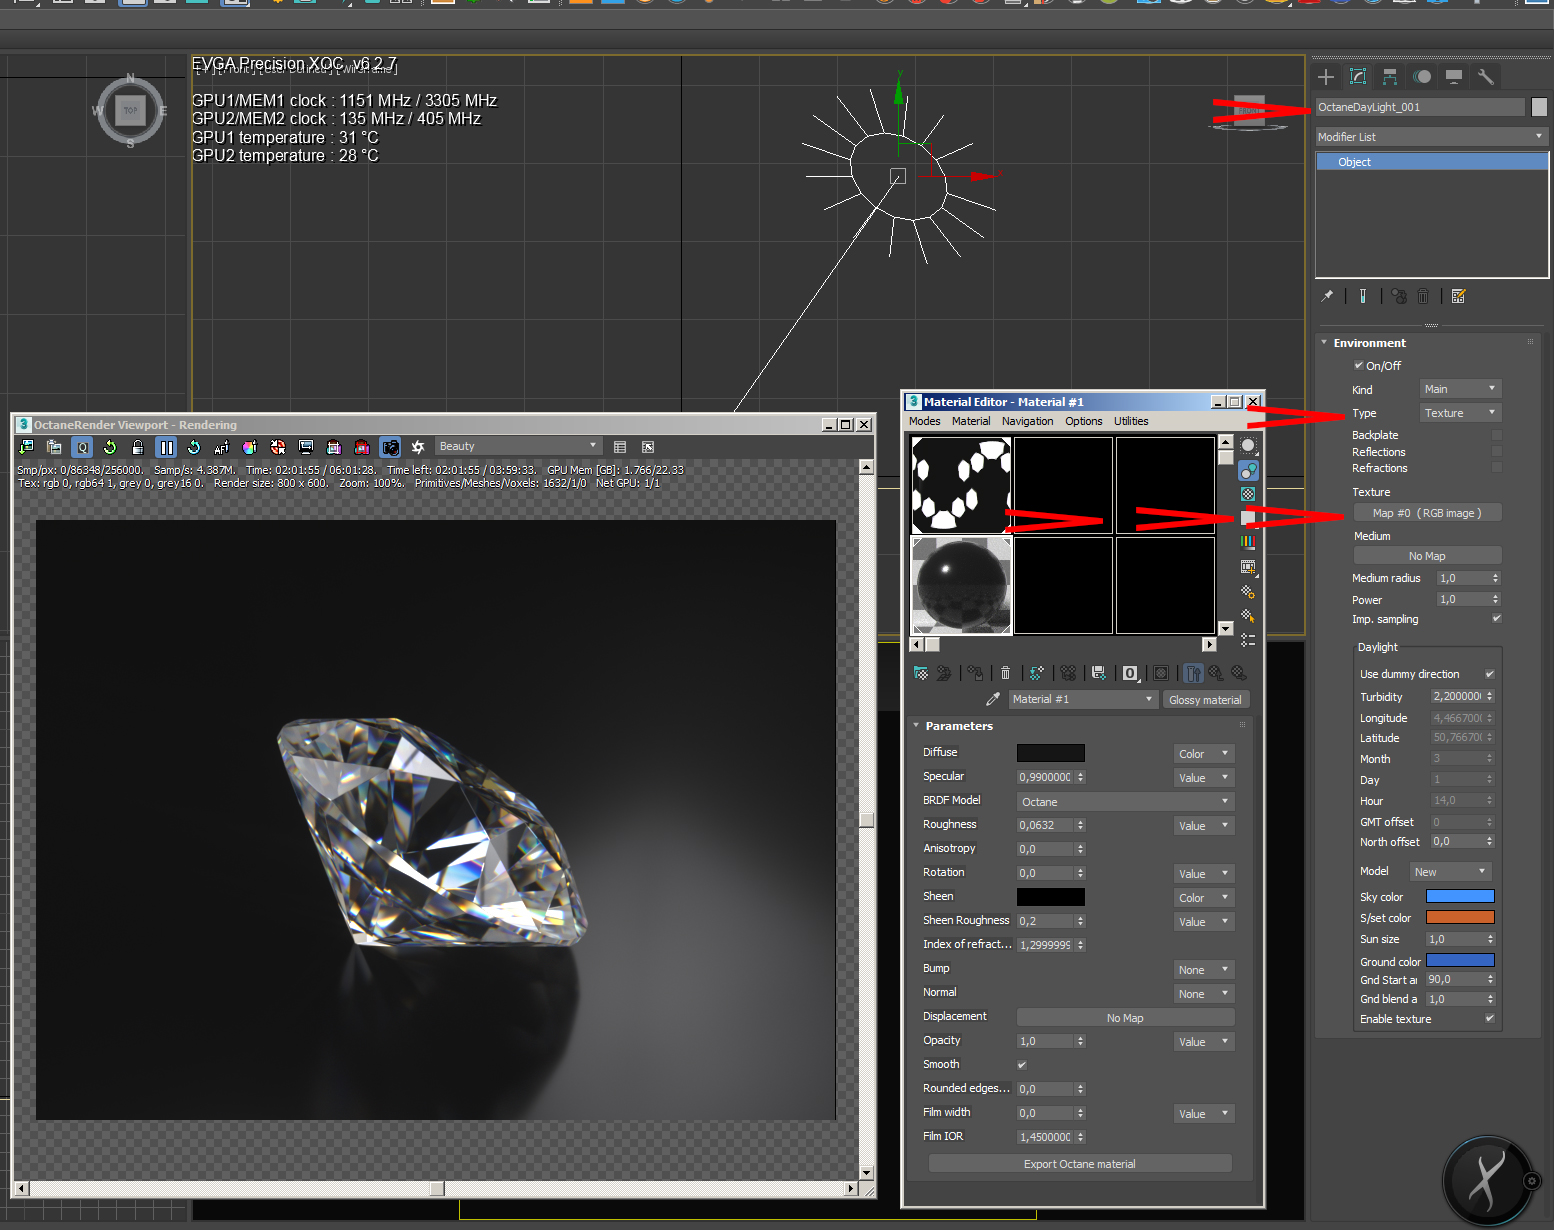This screenshot has width=1554, height=1230.
Task: Toggle Use dummy direction checkbox
Action: [x=1490, y=674]
